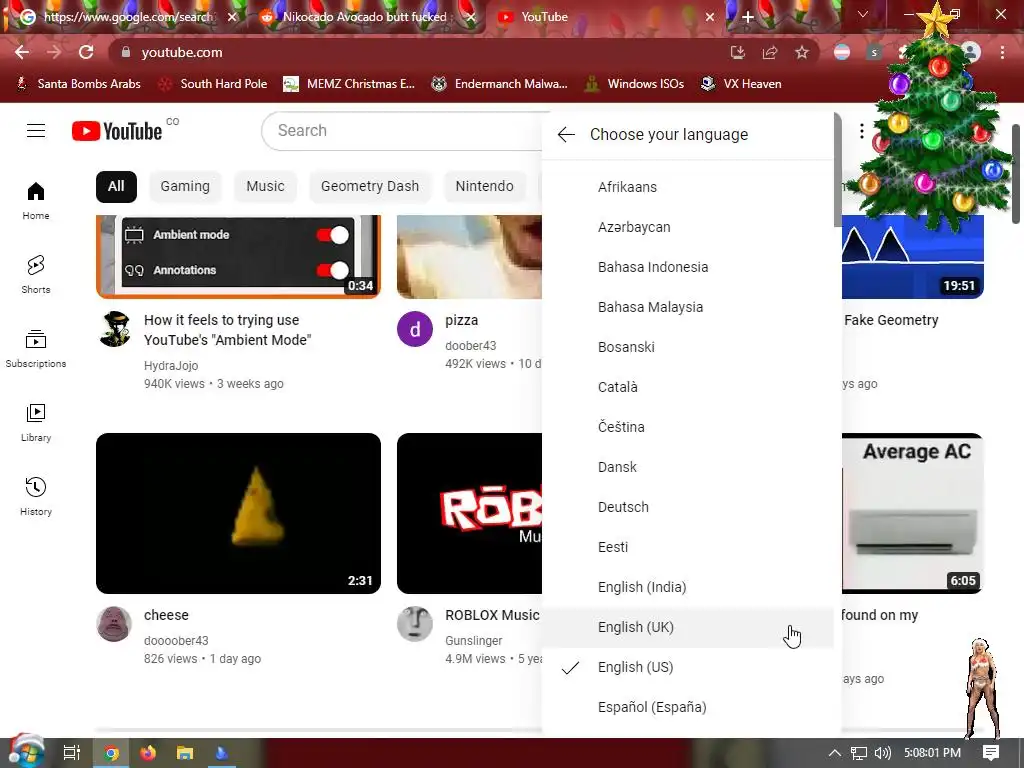Screen dimensions: 1024x768
Task: Switch to Chrome on the taskbar
Action: tap(111, 753)
